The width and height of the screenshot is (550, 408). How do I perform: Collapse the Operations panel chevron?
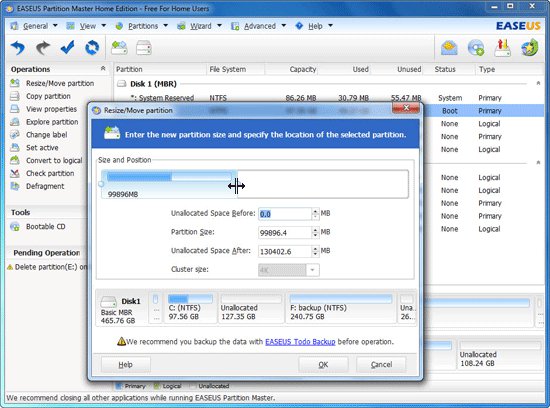103,68
